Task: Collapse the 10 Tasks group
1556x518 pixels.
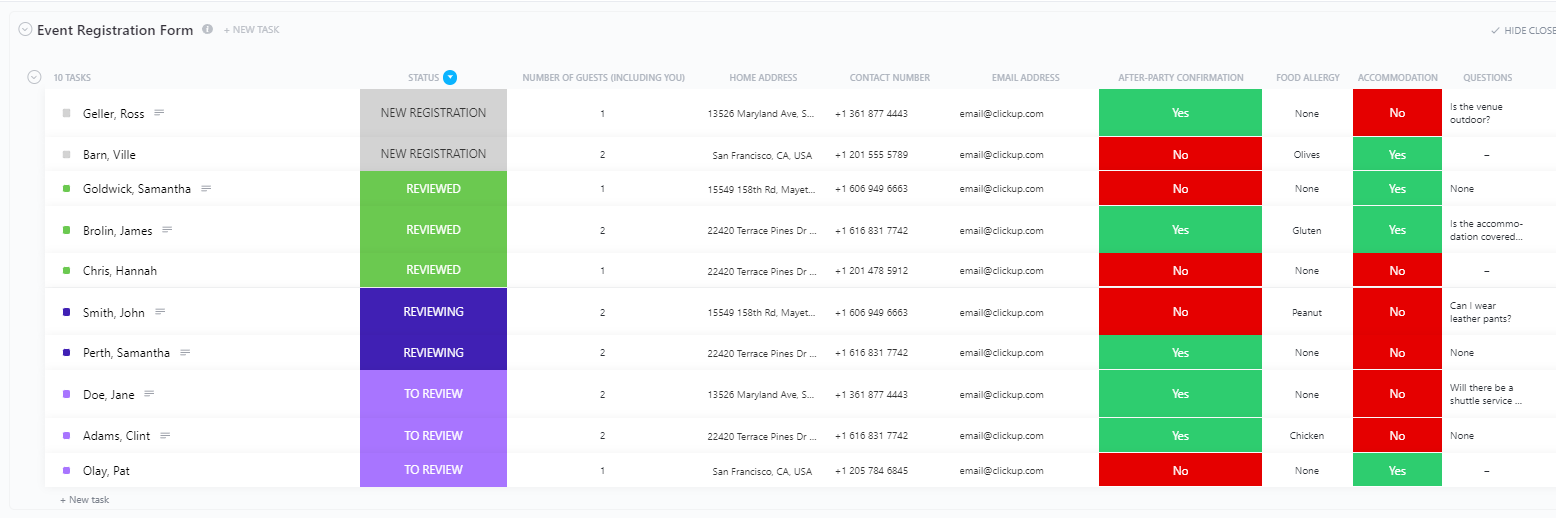Action: pos(34,77)
